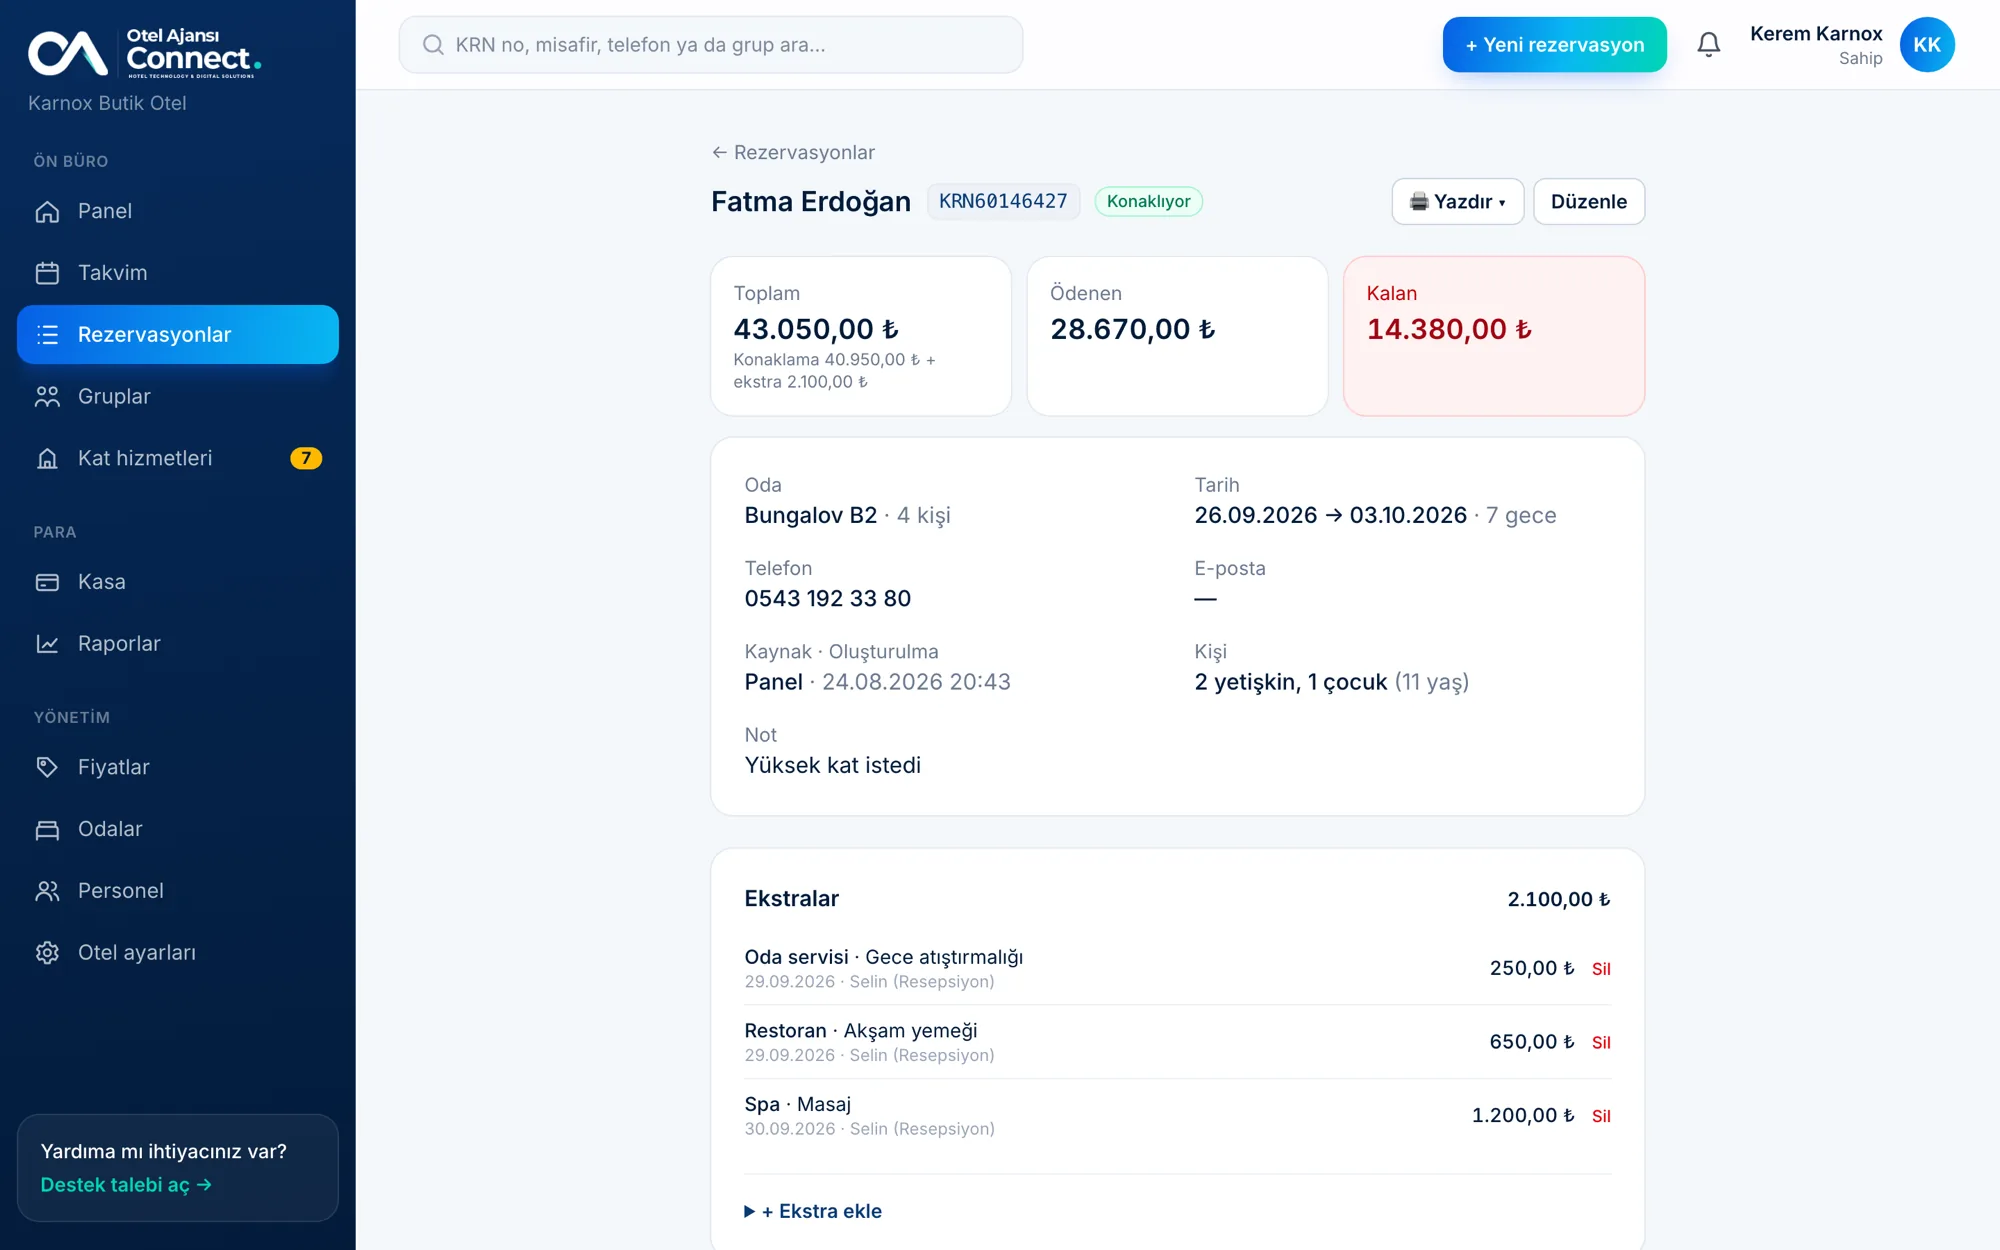Go back to Rezervasyonlar link
Viewport: 2000px width, 1250px height.
coord(793,152)
